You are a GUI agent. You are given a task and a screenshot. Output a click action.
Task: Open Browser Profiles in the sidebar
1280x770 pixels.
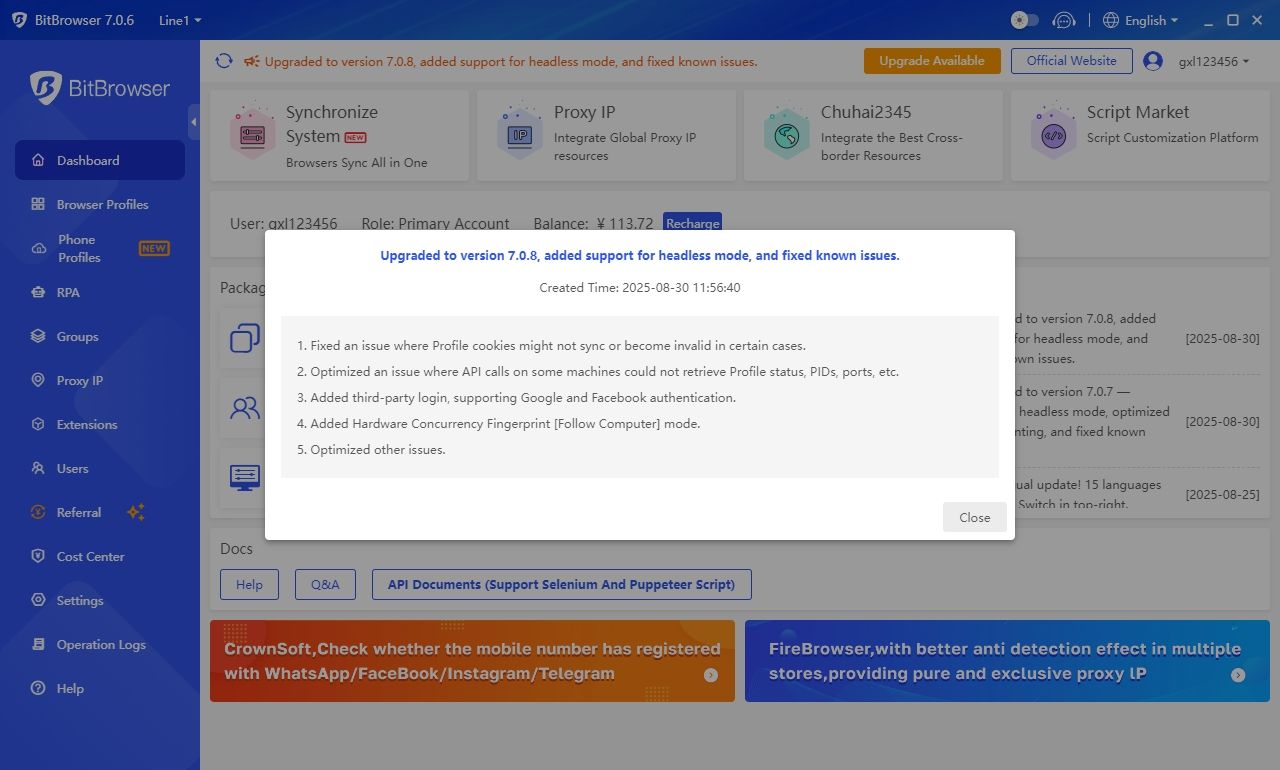100,204
